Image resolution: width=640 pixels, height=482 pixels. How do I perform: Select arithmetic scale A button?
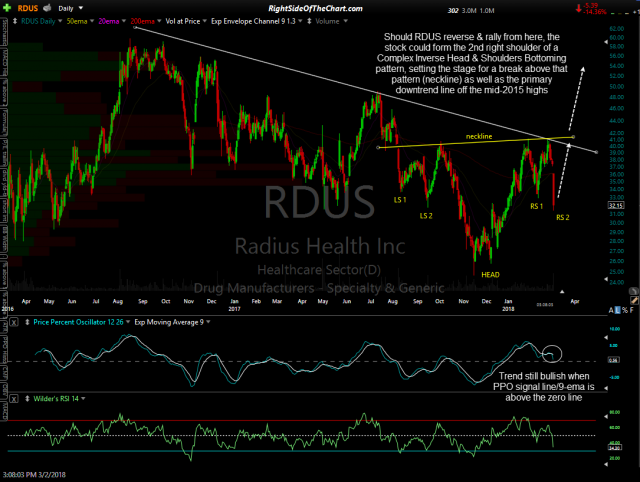point(611,310)
